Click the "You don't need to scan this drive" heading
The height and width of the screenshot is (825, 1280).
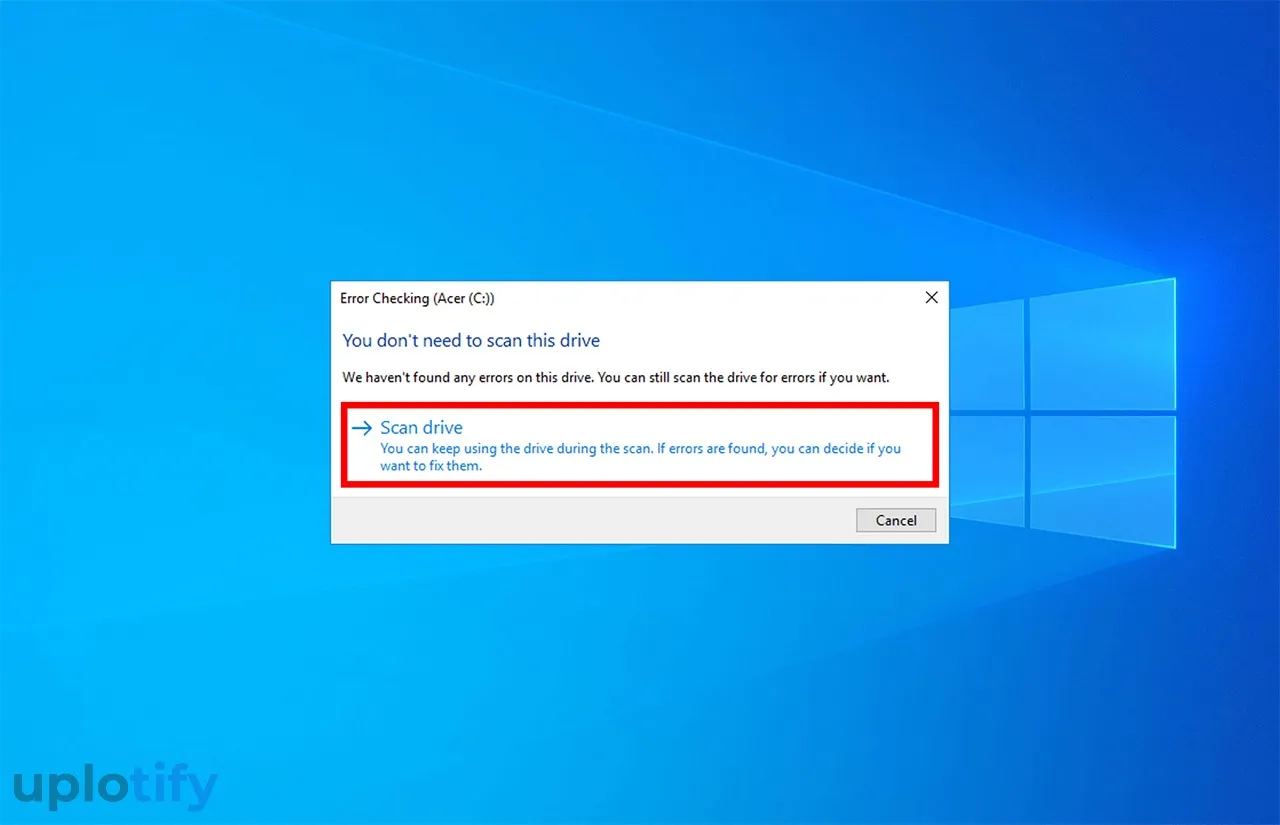coord(471,340)
